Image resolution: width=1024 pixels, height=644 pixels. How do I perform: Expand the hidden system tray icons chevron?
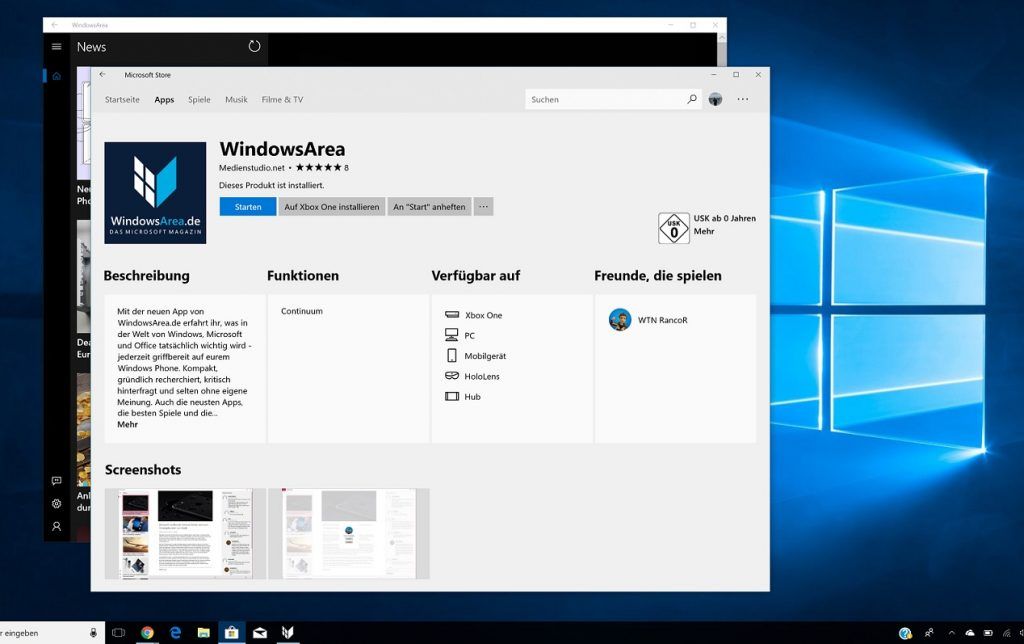pyautogui.click(x=952, y=633)
